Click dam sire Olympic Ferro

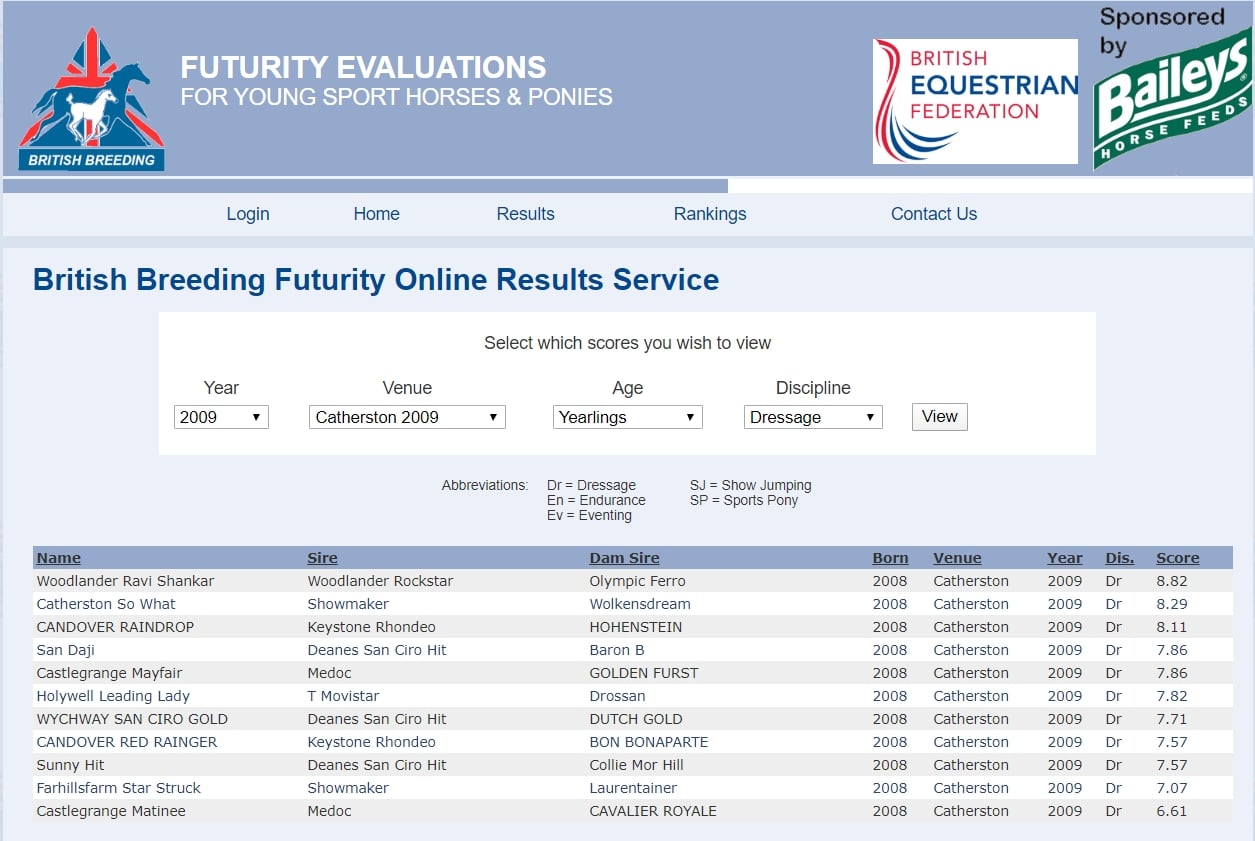pyautogui.click(x=637, y=581)
